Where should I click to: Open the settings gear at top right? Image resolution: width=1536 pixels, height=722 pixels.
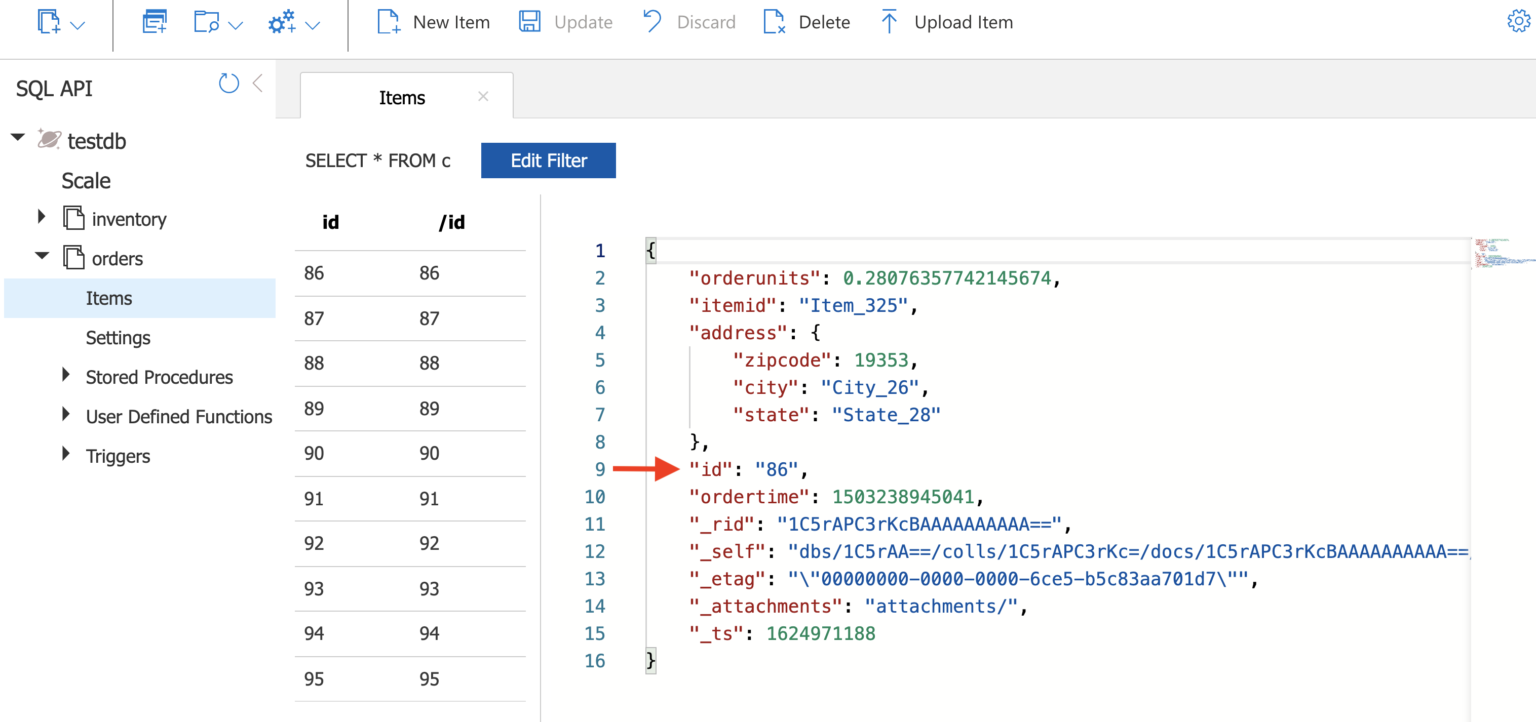pyautogui.click(x=1521, y=20)
